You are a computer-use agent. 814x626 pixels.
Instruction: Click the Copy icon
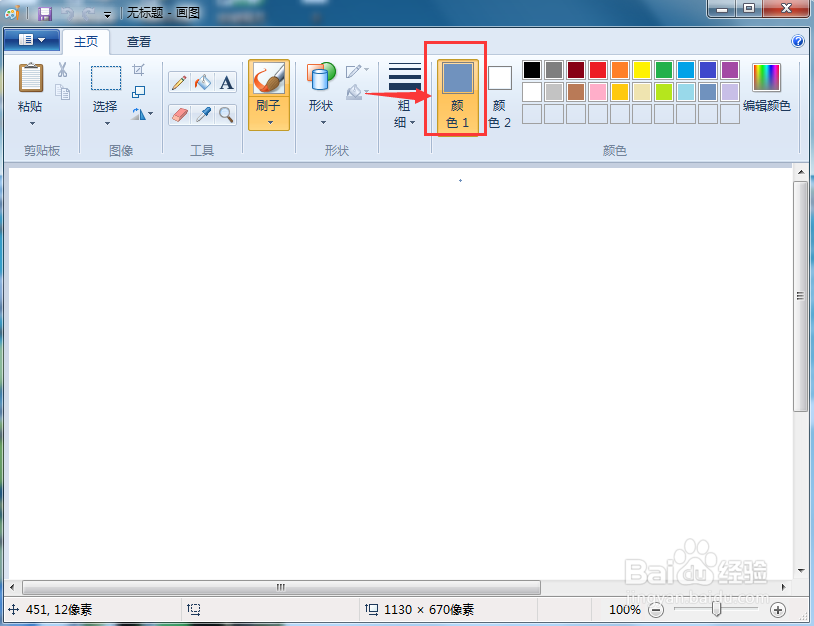(x=63, y=92)
